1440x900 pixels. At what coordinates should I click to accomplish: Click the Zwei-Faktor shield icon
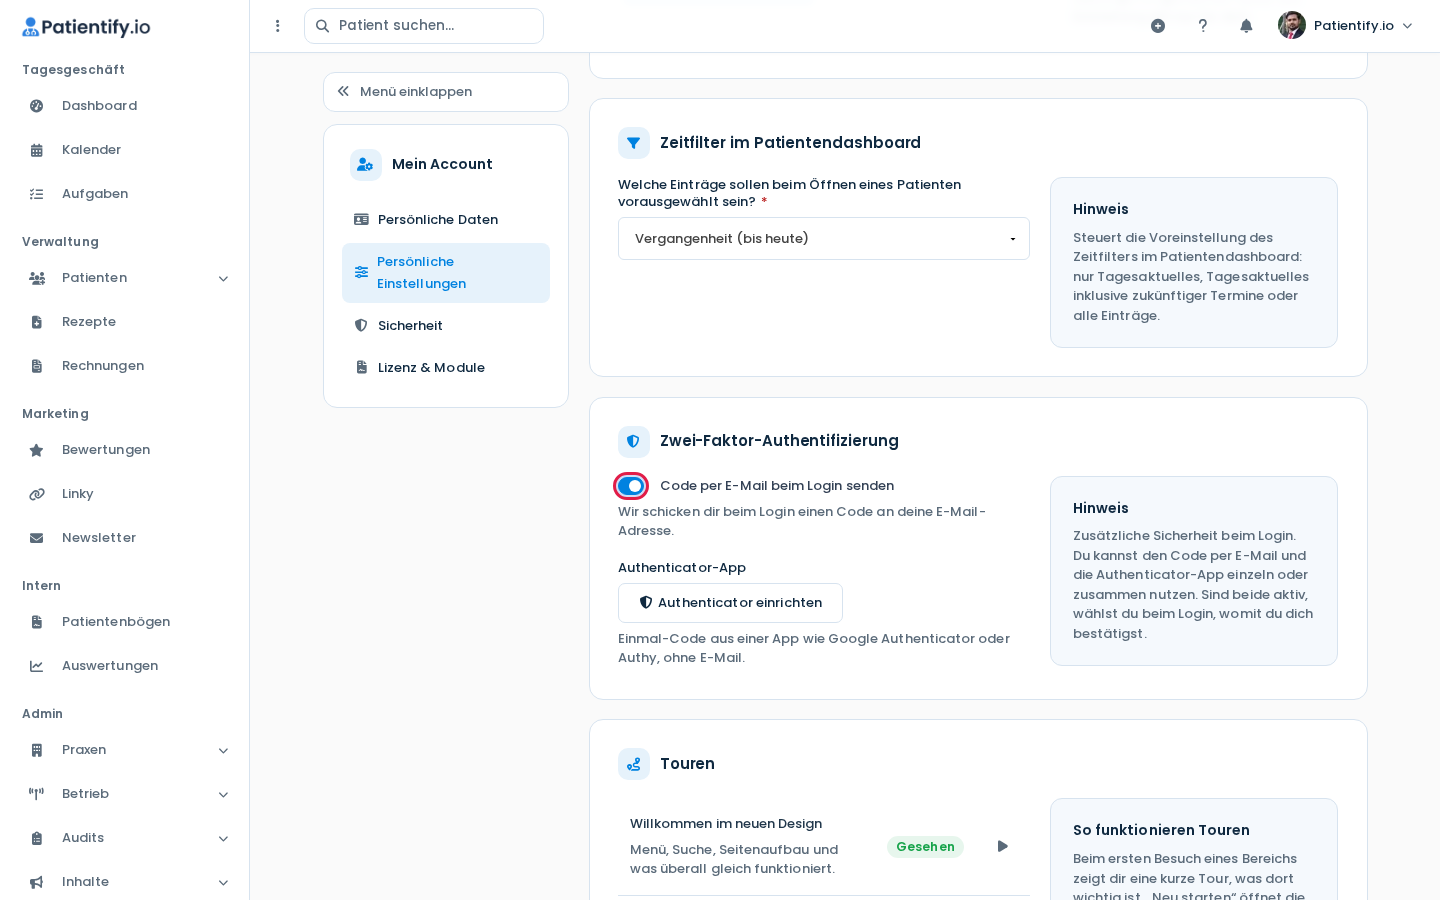(634, 441)
